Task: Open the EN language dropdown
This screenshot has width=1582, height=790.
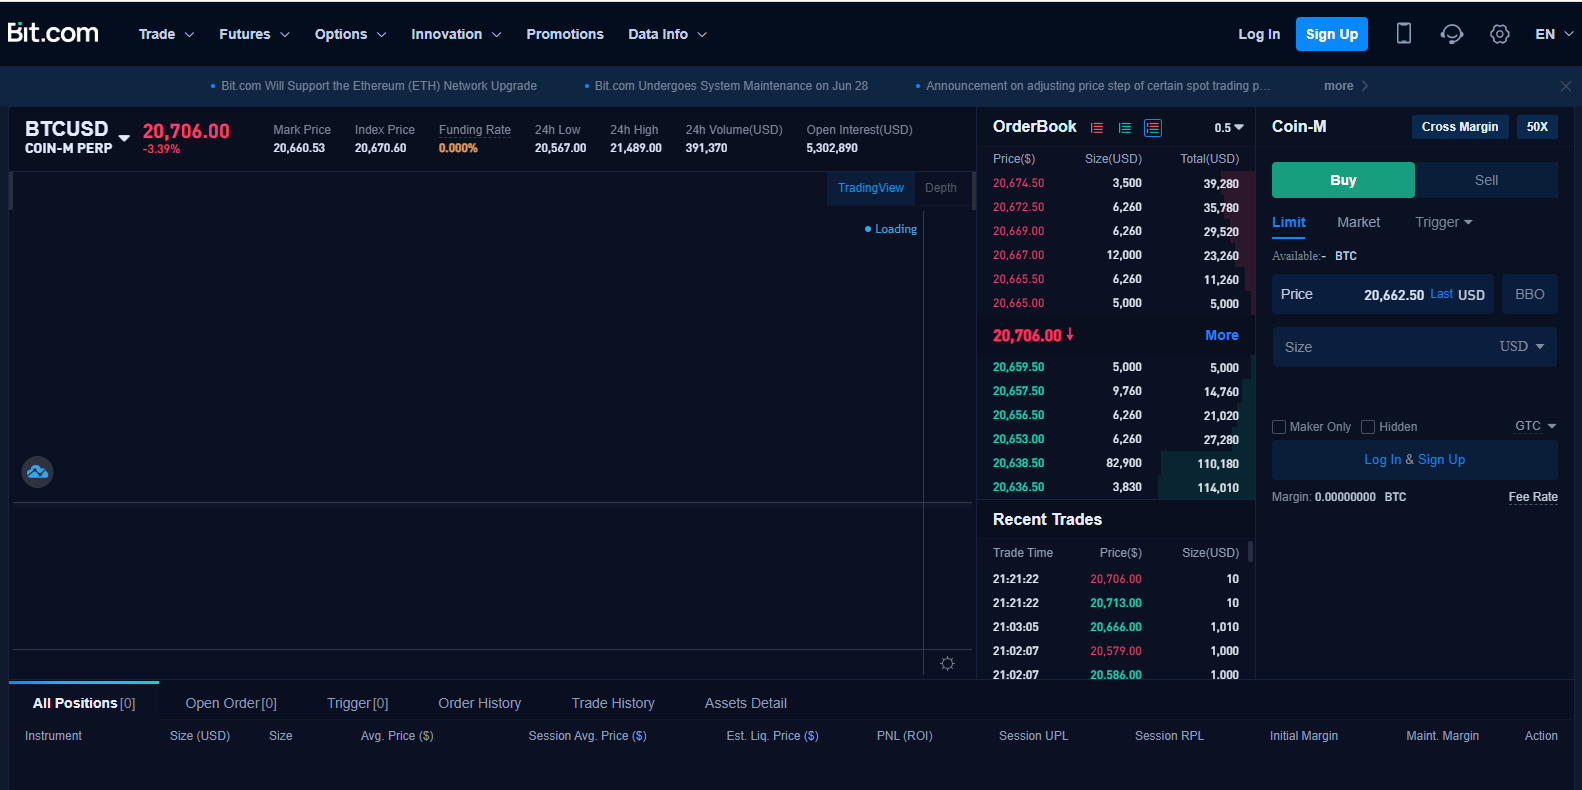Action: pyautogui.click(x=1554, y=34)
